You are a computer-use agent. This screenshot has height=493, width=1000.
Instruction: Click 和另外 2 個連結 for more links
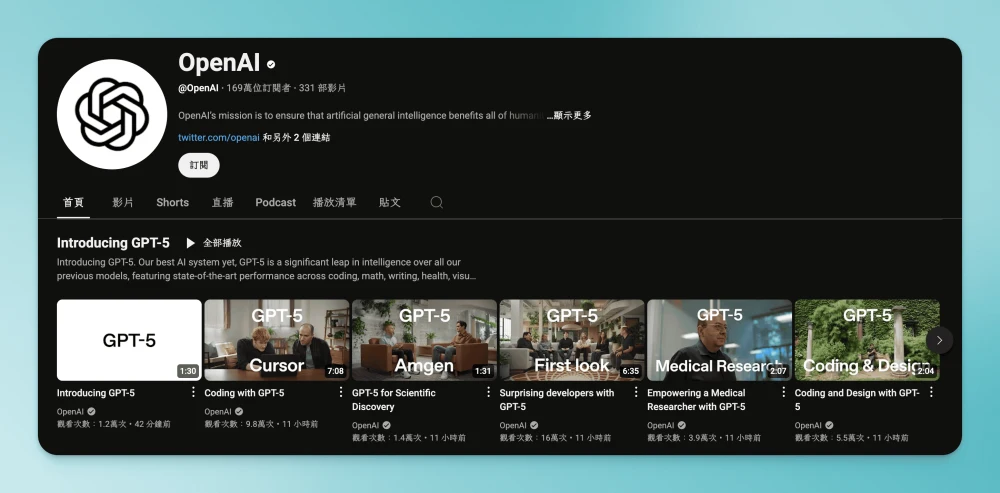pos(297,137)
